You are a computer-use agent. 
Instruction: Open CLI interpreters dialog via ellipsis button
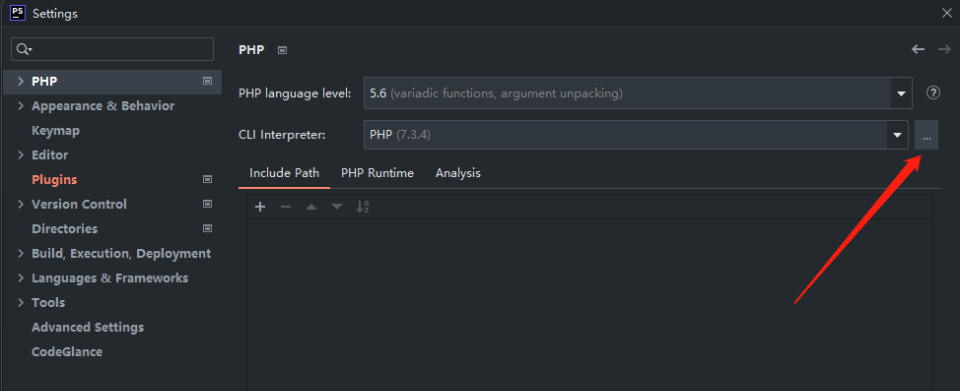point(926,135)
